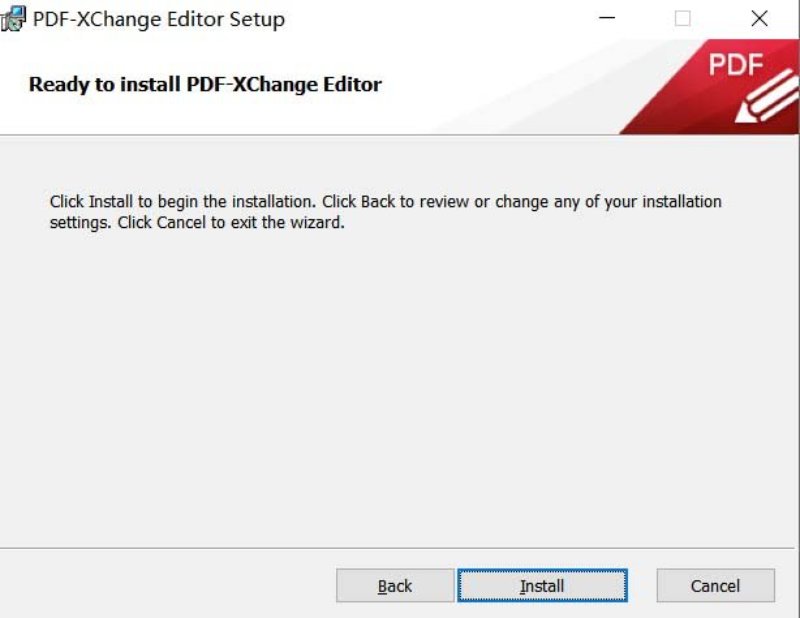Screen dimensions: 800x618
Task: Click Back to review installation settings
Action: (x=393, y=586)
